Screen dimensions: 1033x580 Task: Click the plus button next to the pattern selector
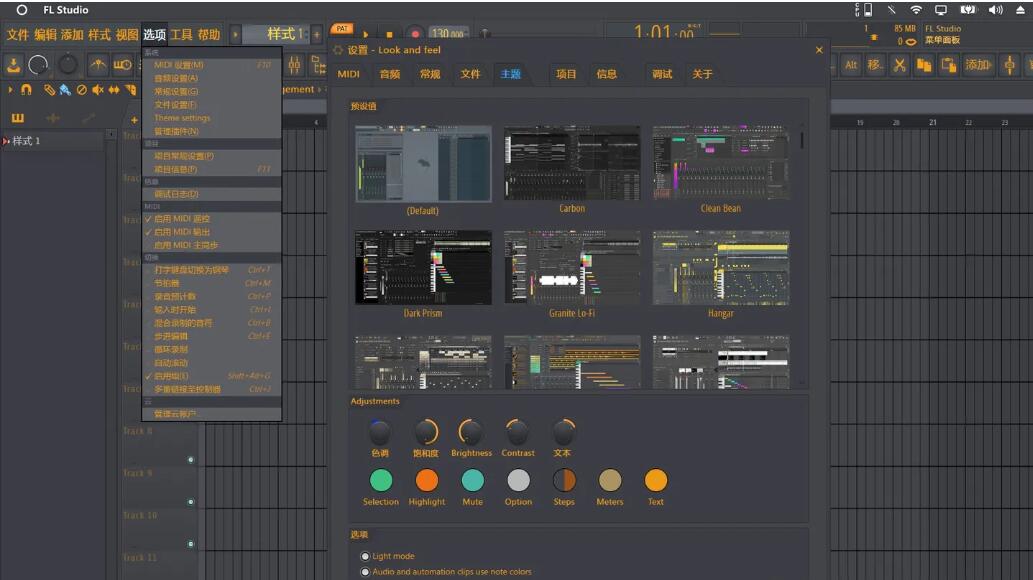tap(317, 34)
